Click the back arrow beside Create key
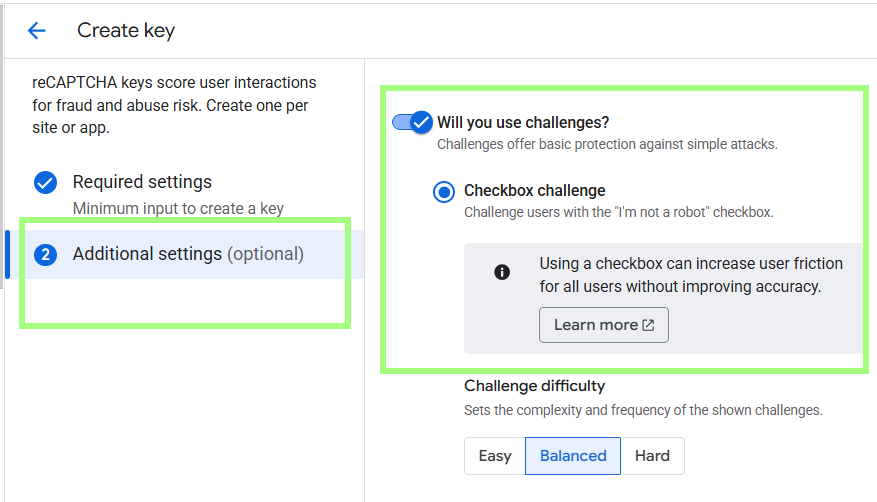The width and height of the screenshot is (877, 502). pos(37,30)
